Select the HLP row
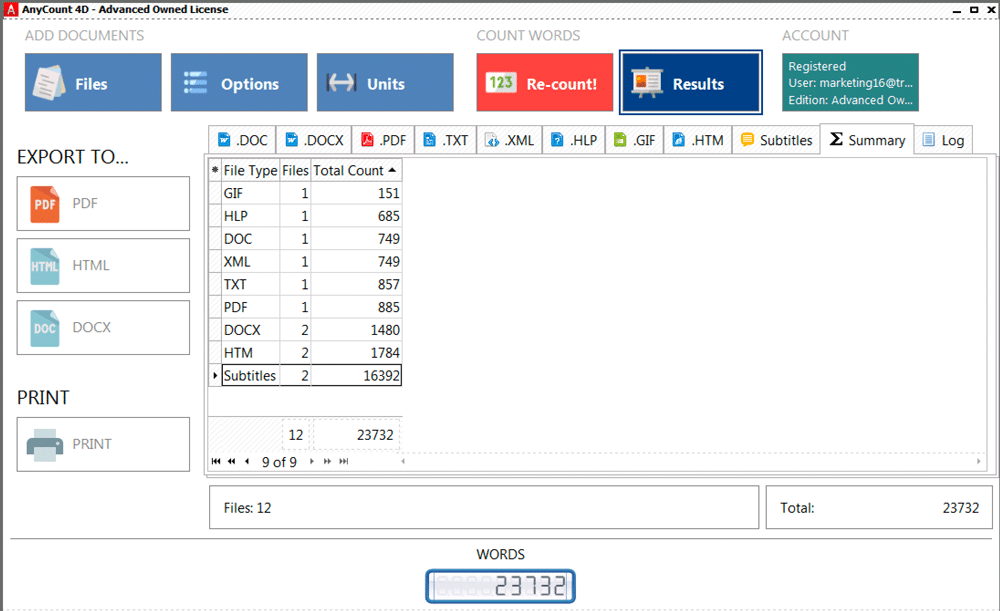 point(305,216)
